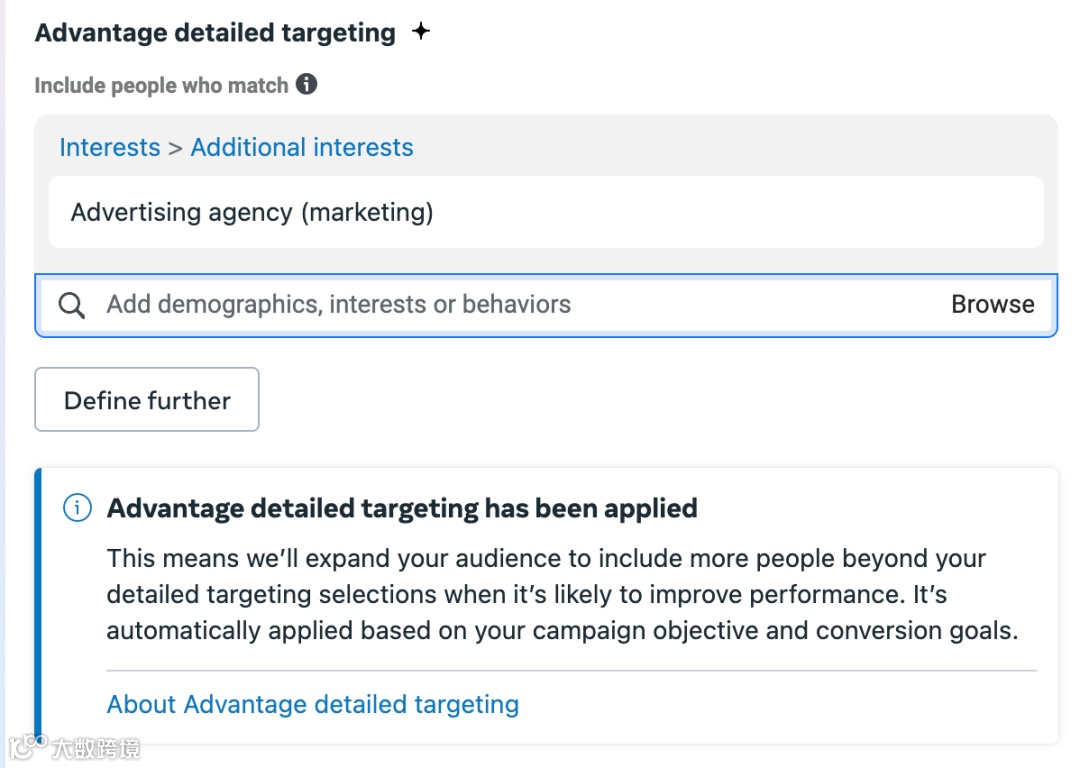Image resolution: width=1080 pixels, height=768 pixels.
Task: Click the breadcrumb arrow separator after Interests
Action: tap(175, 148)
